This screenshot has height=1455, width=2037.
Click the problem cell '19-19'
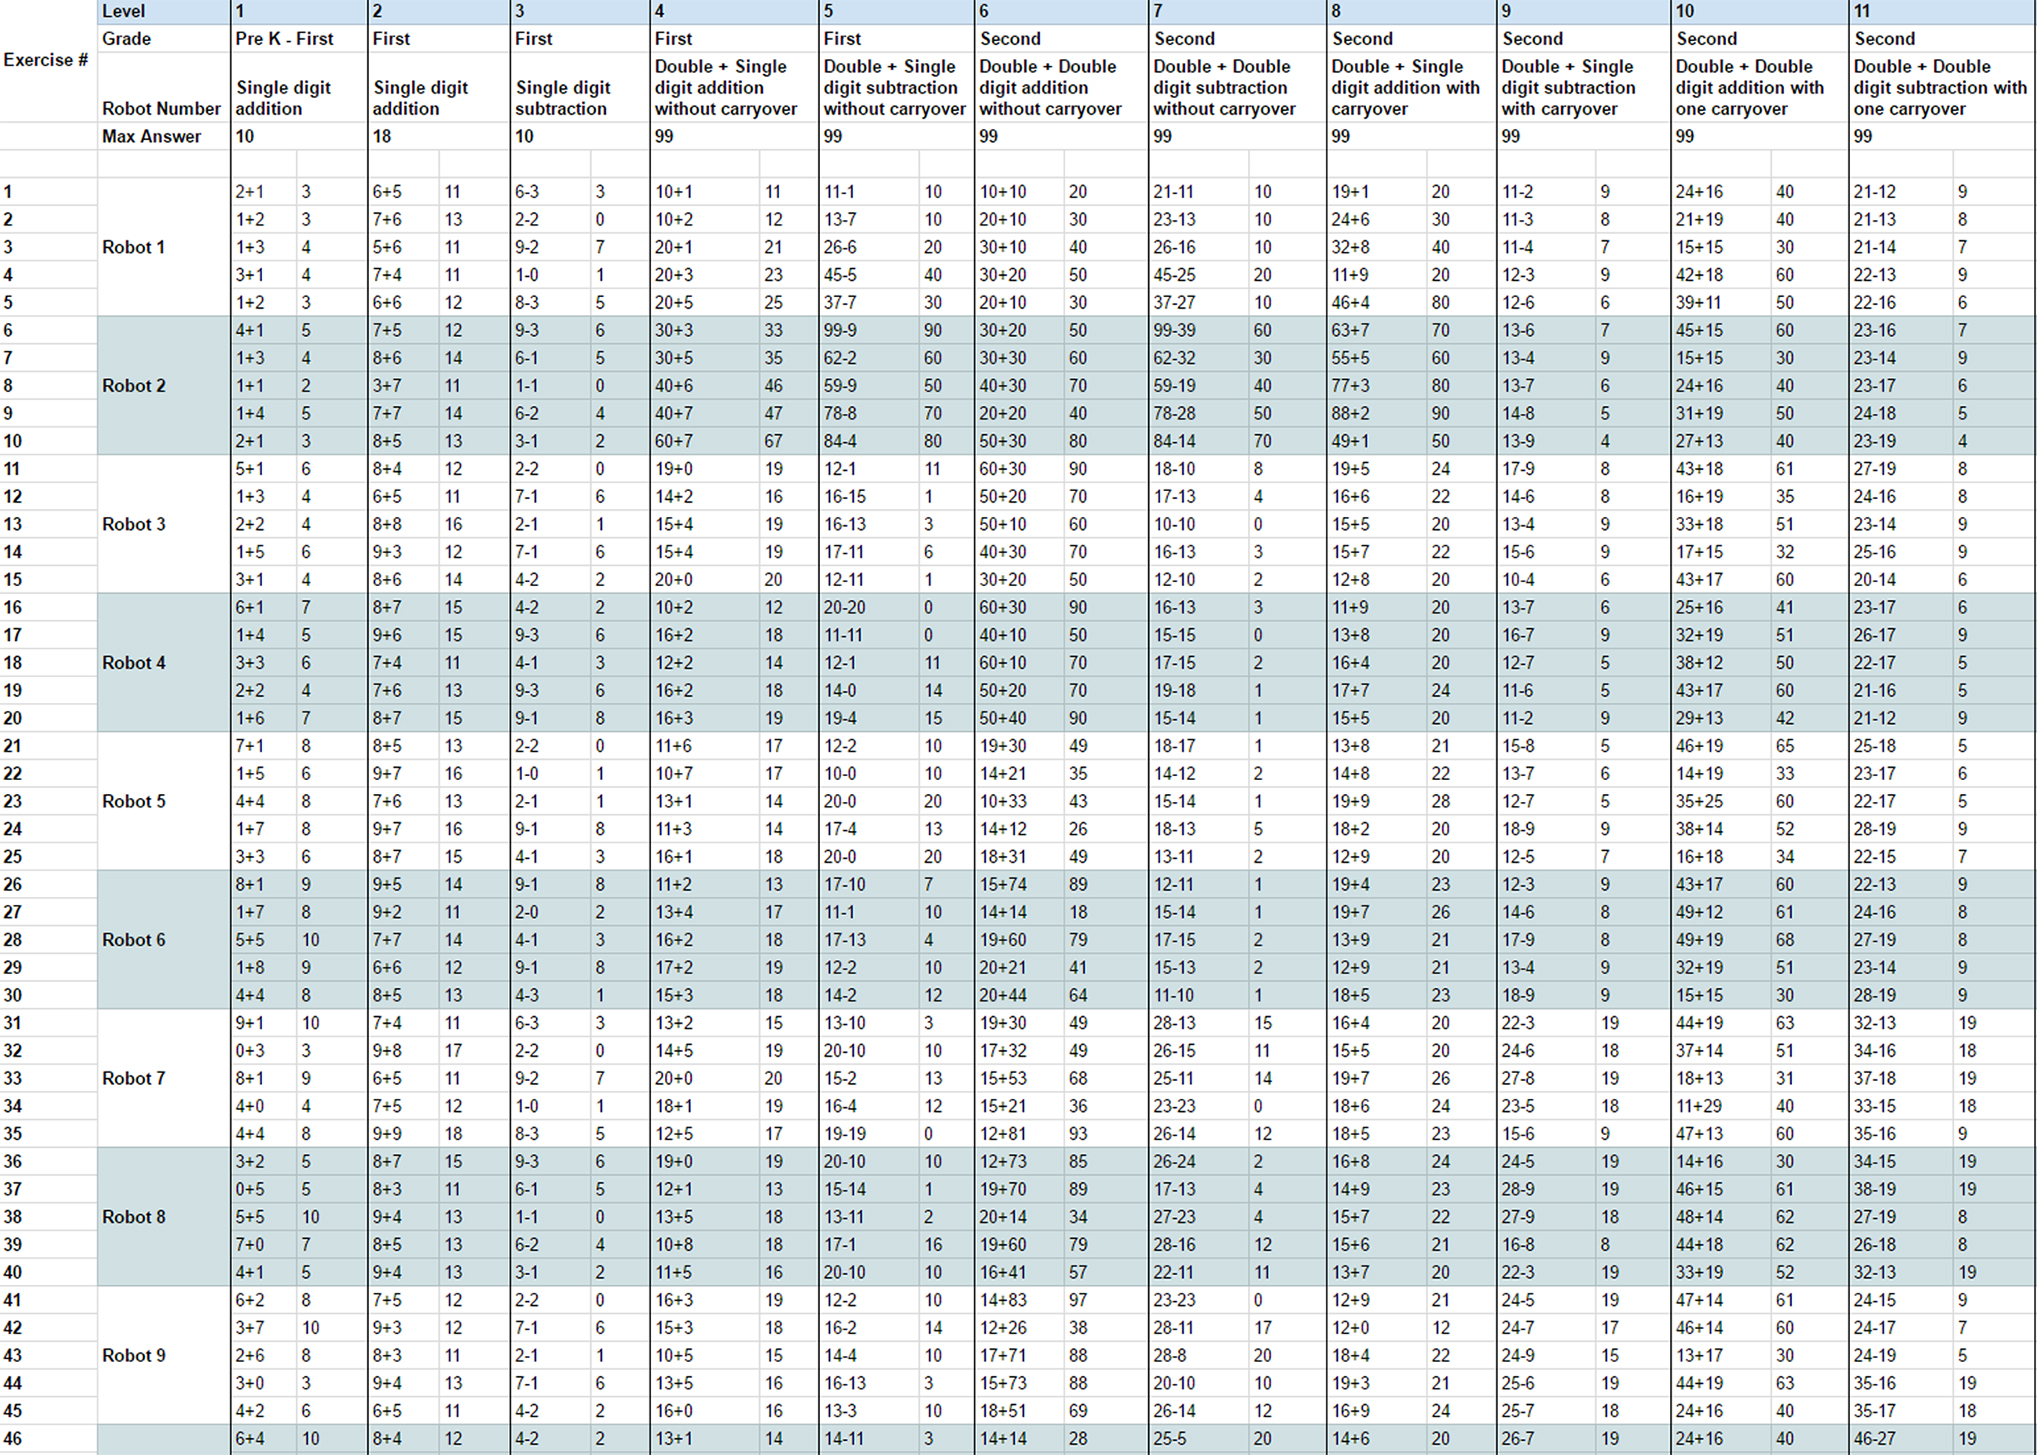click(868, 1134)
